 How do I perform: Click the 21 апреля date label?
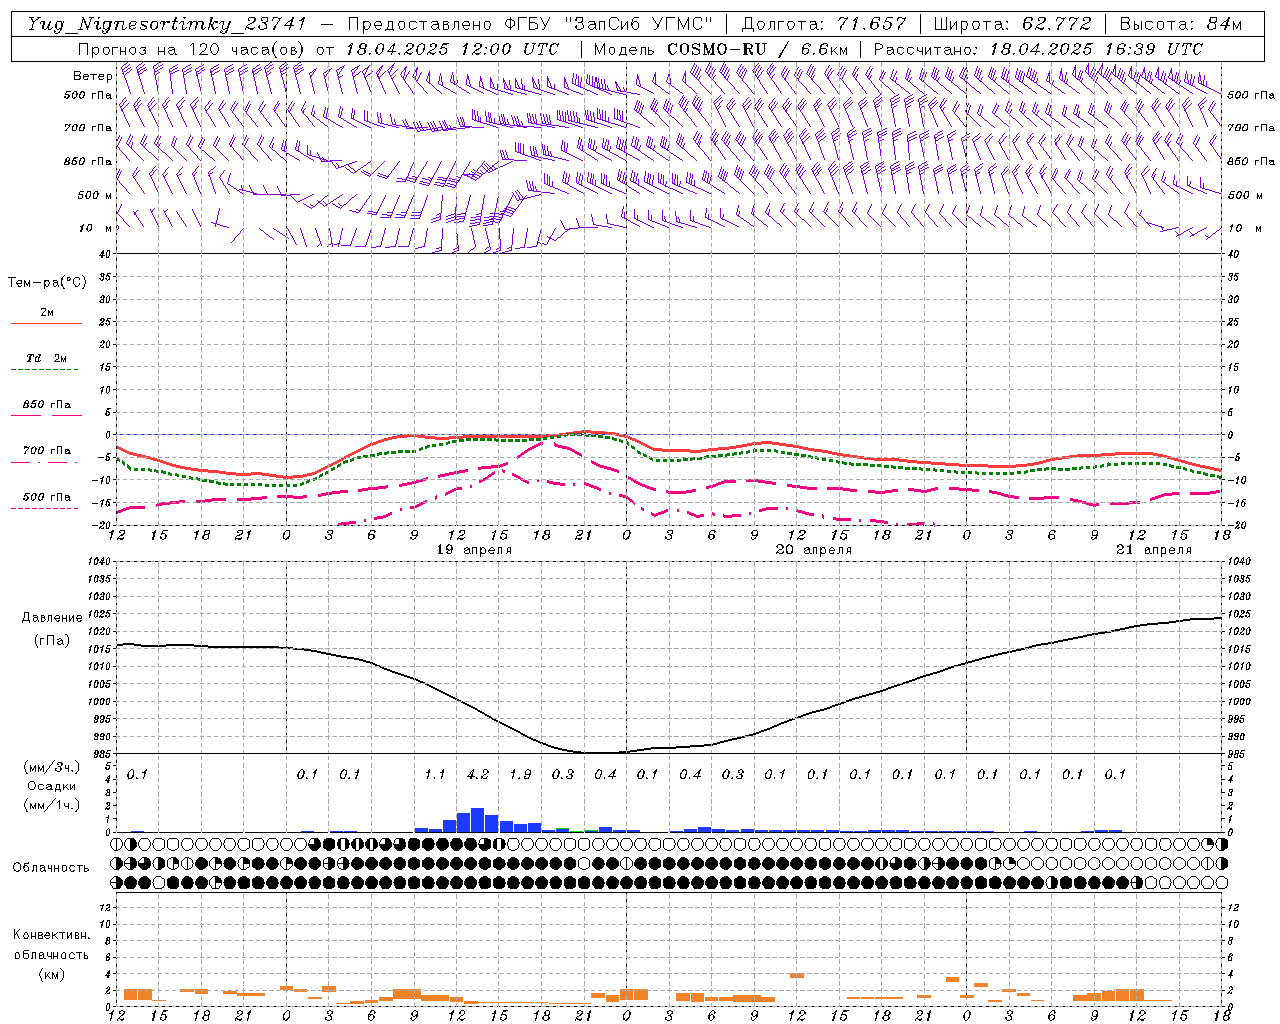(x=1154, y=550)
